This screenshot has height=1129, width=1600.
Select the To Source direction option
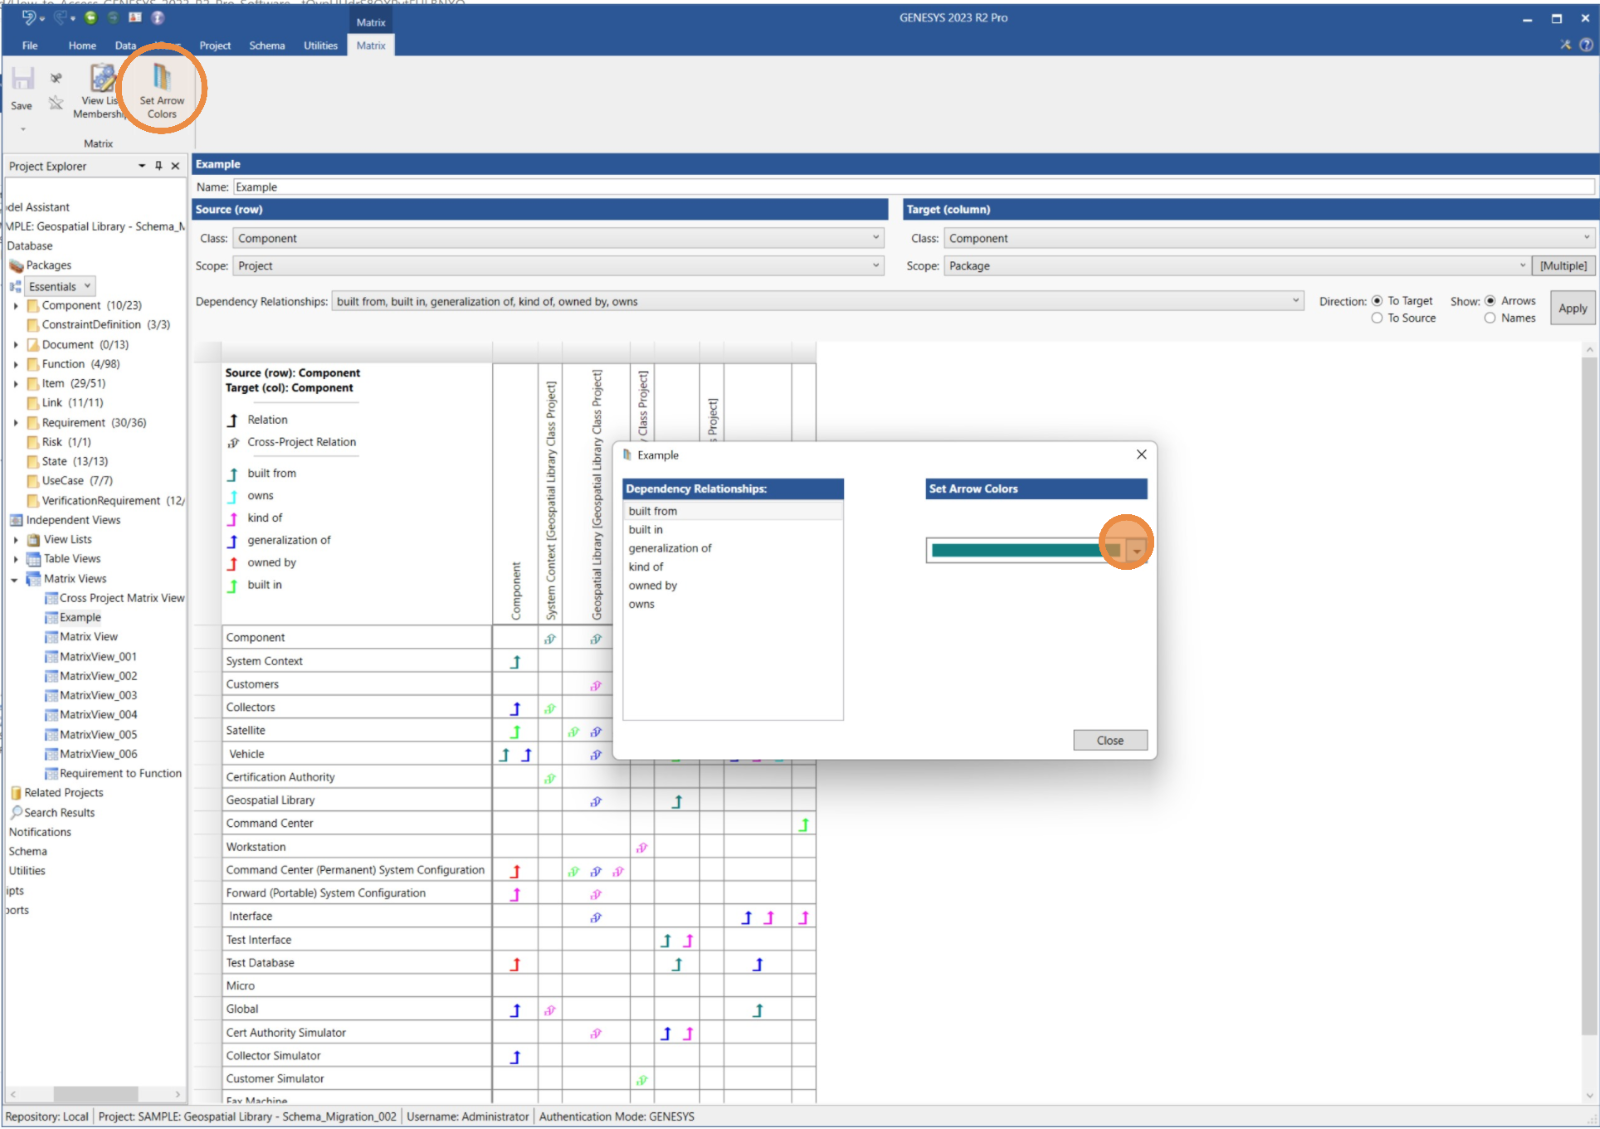[1377, 318]
